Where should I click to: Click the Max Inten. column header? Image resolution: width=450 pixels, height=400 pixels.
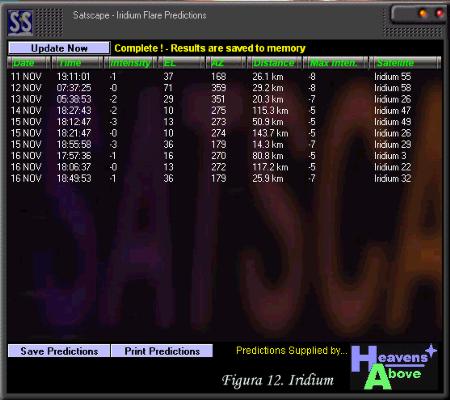tap(336, 63)
